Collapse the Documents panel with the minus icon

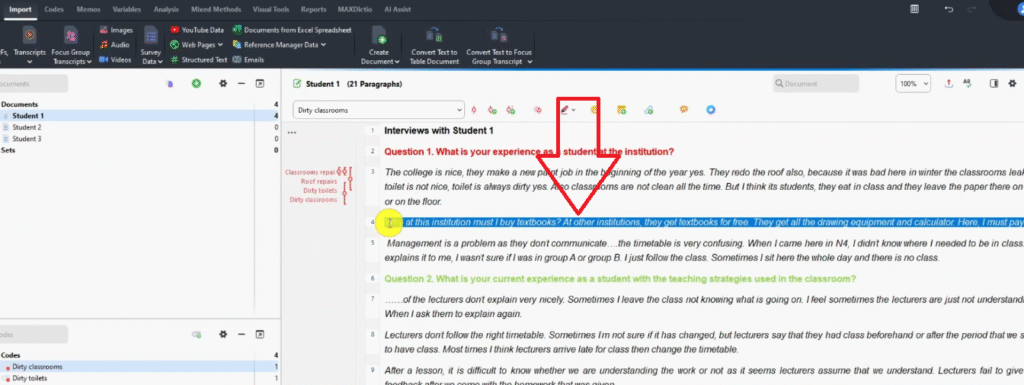tap(241, 84)
